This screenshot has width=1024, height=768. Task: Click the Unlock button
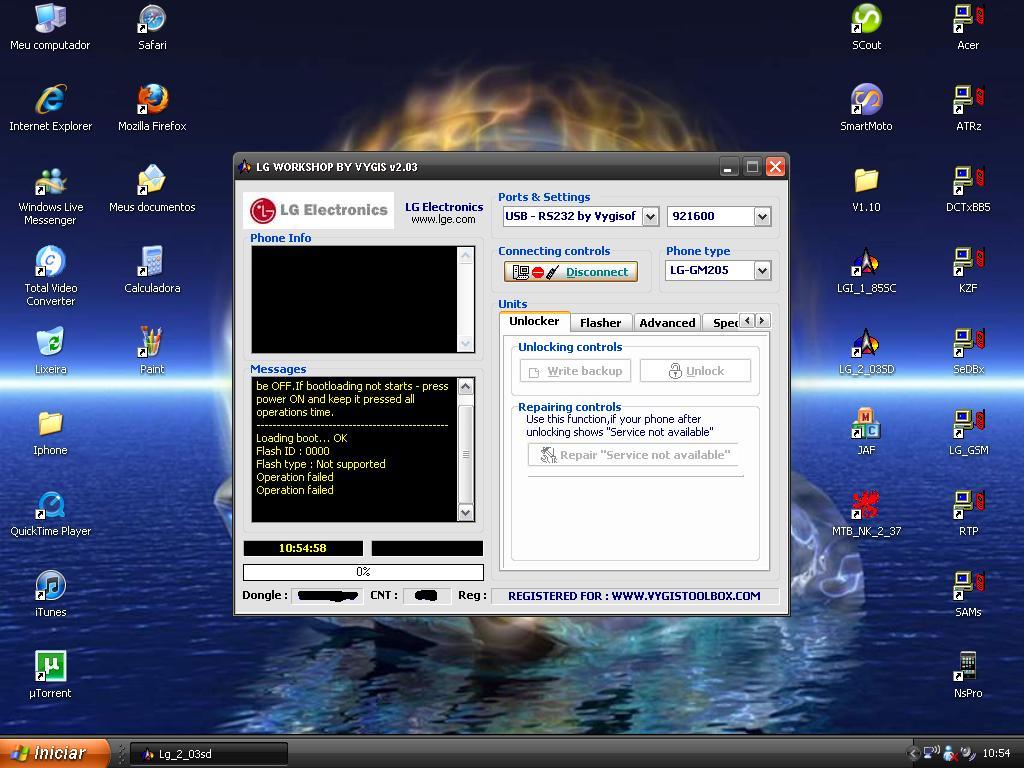pos(696,371)
